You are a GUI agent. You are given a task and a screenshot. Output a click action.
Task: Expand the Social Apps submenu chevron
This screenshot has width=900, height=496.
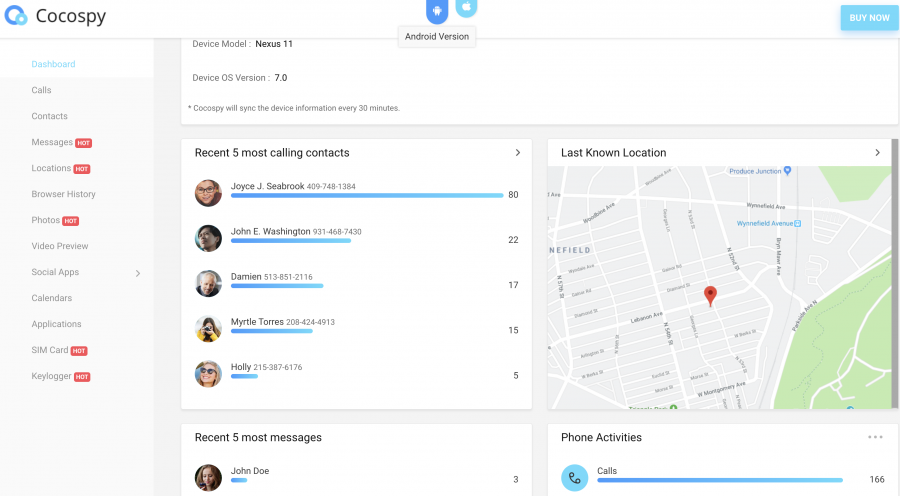tap(138, 273)
